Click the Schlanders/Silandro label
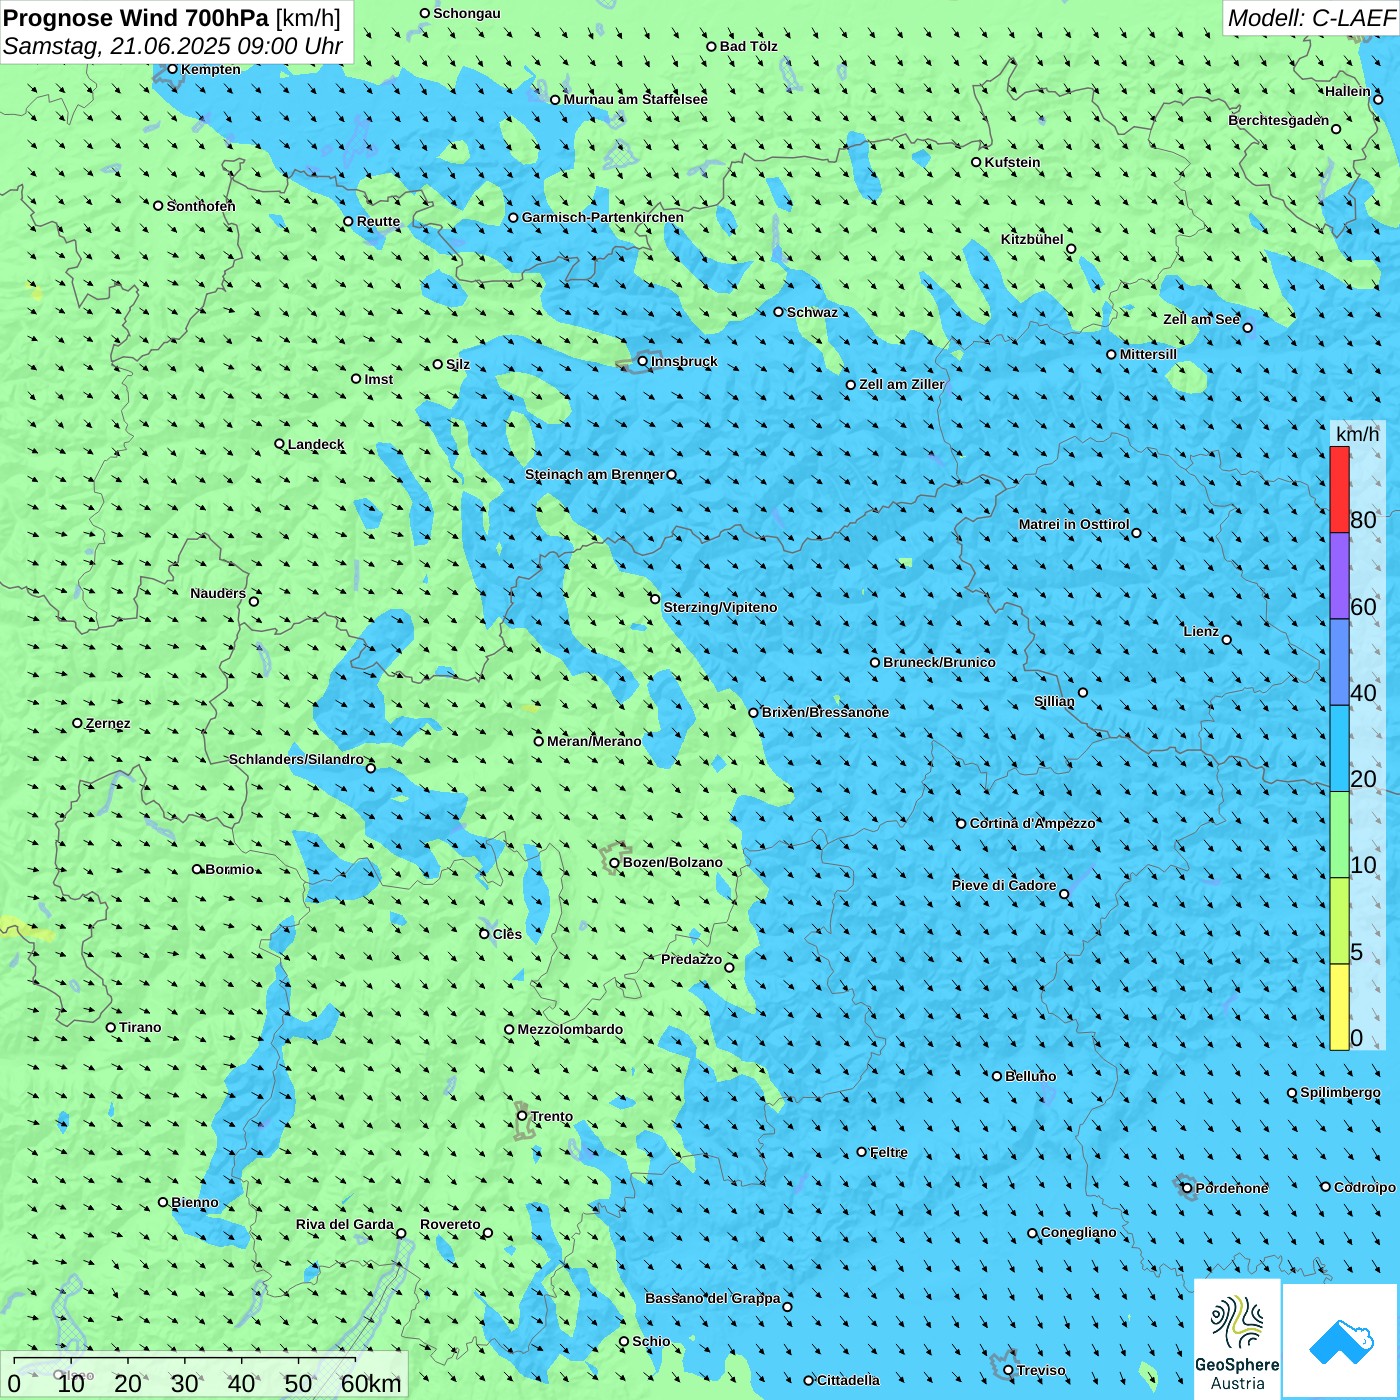This screenshot has width=1400, height=1400. (x=296, y=759)
